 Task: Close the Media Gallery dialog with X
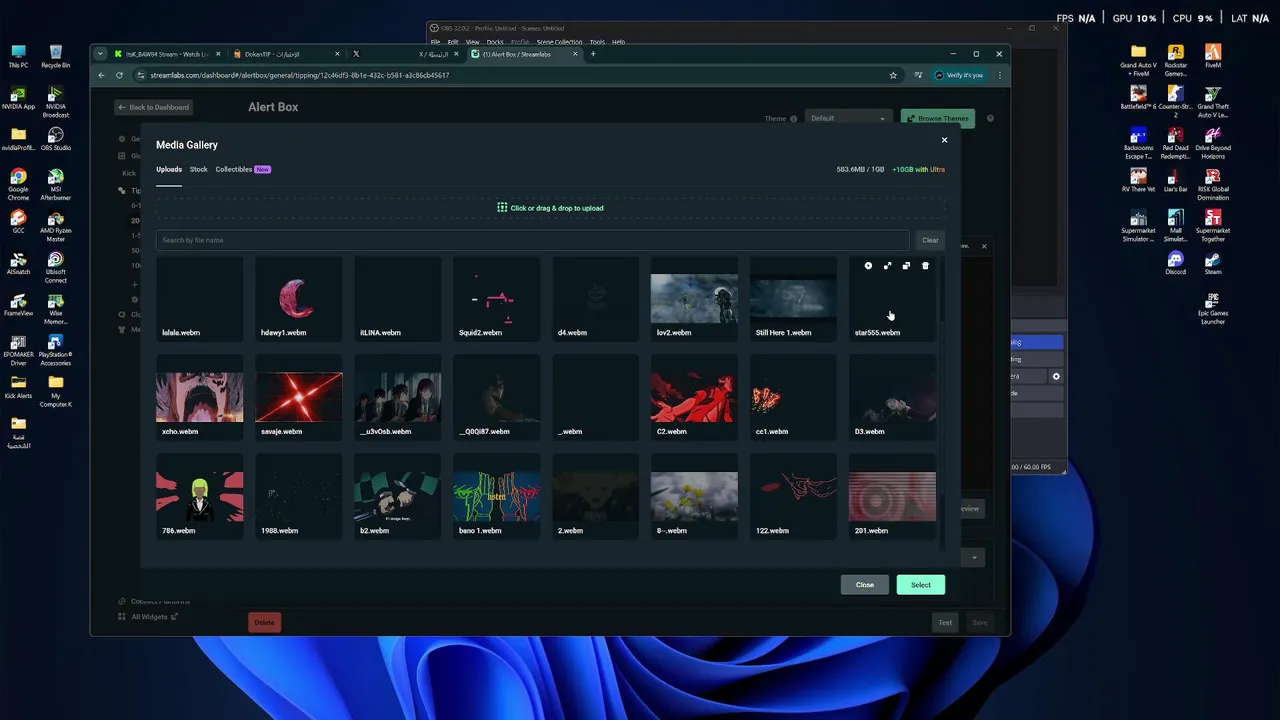[x=944, y=140]
